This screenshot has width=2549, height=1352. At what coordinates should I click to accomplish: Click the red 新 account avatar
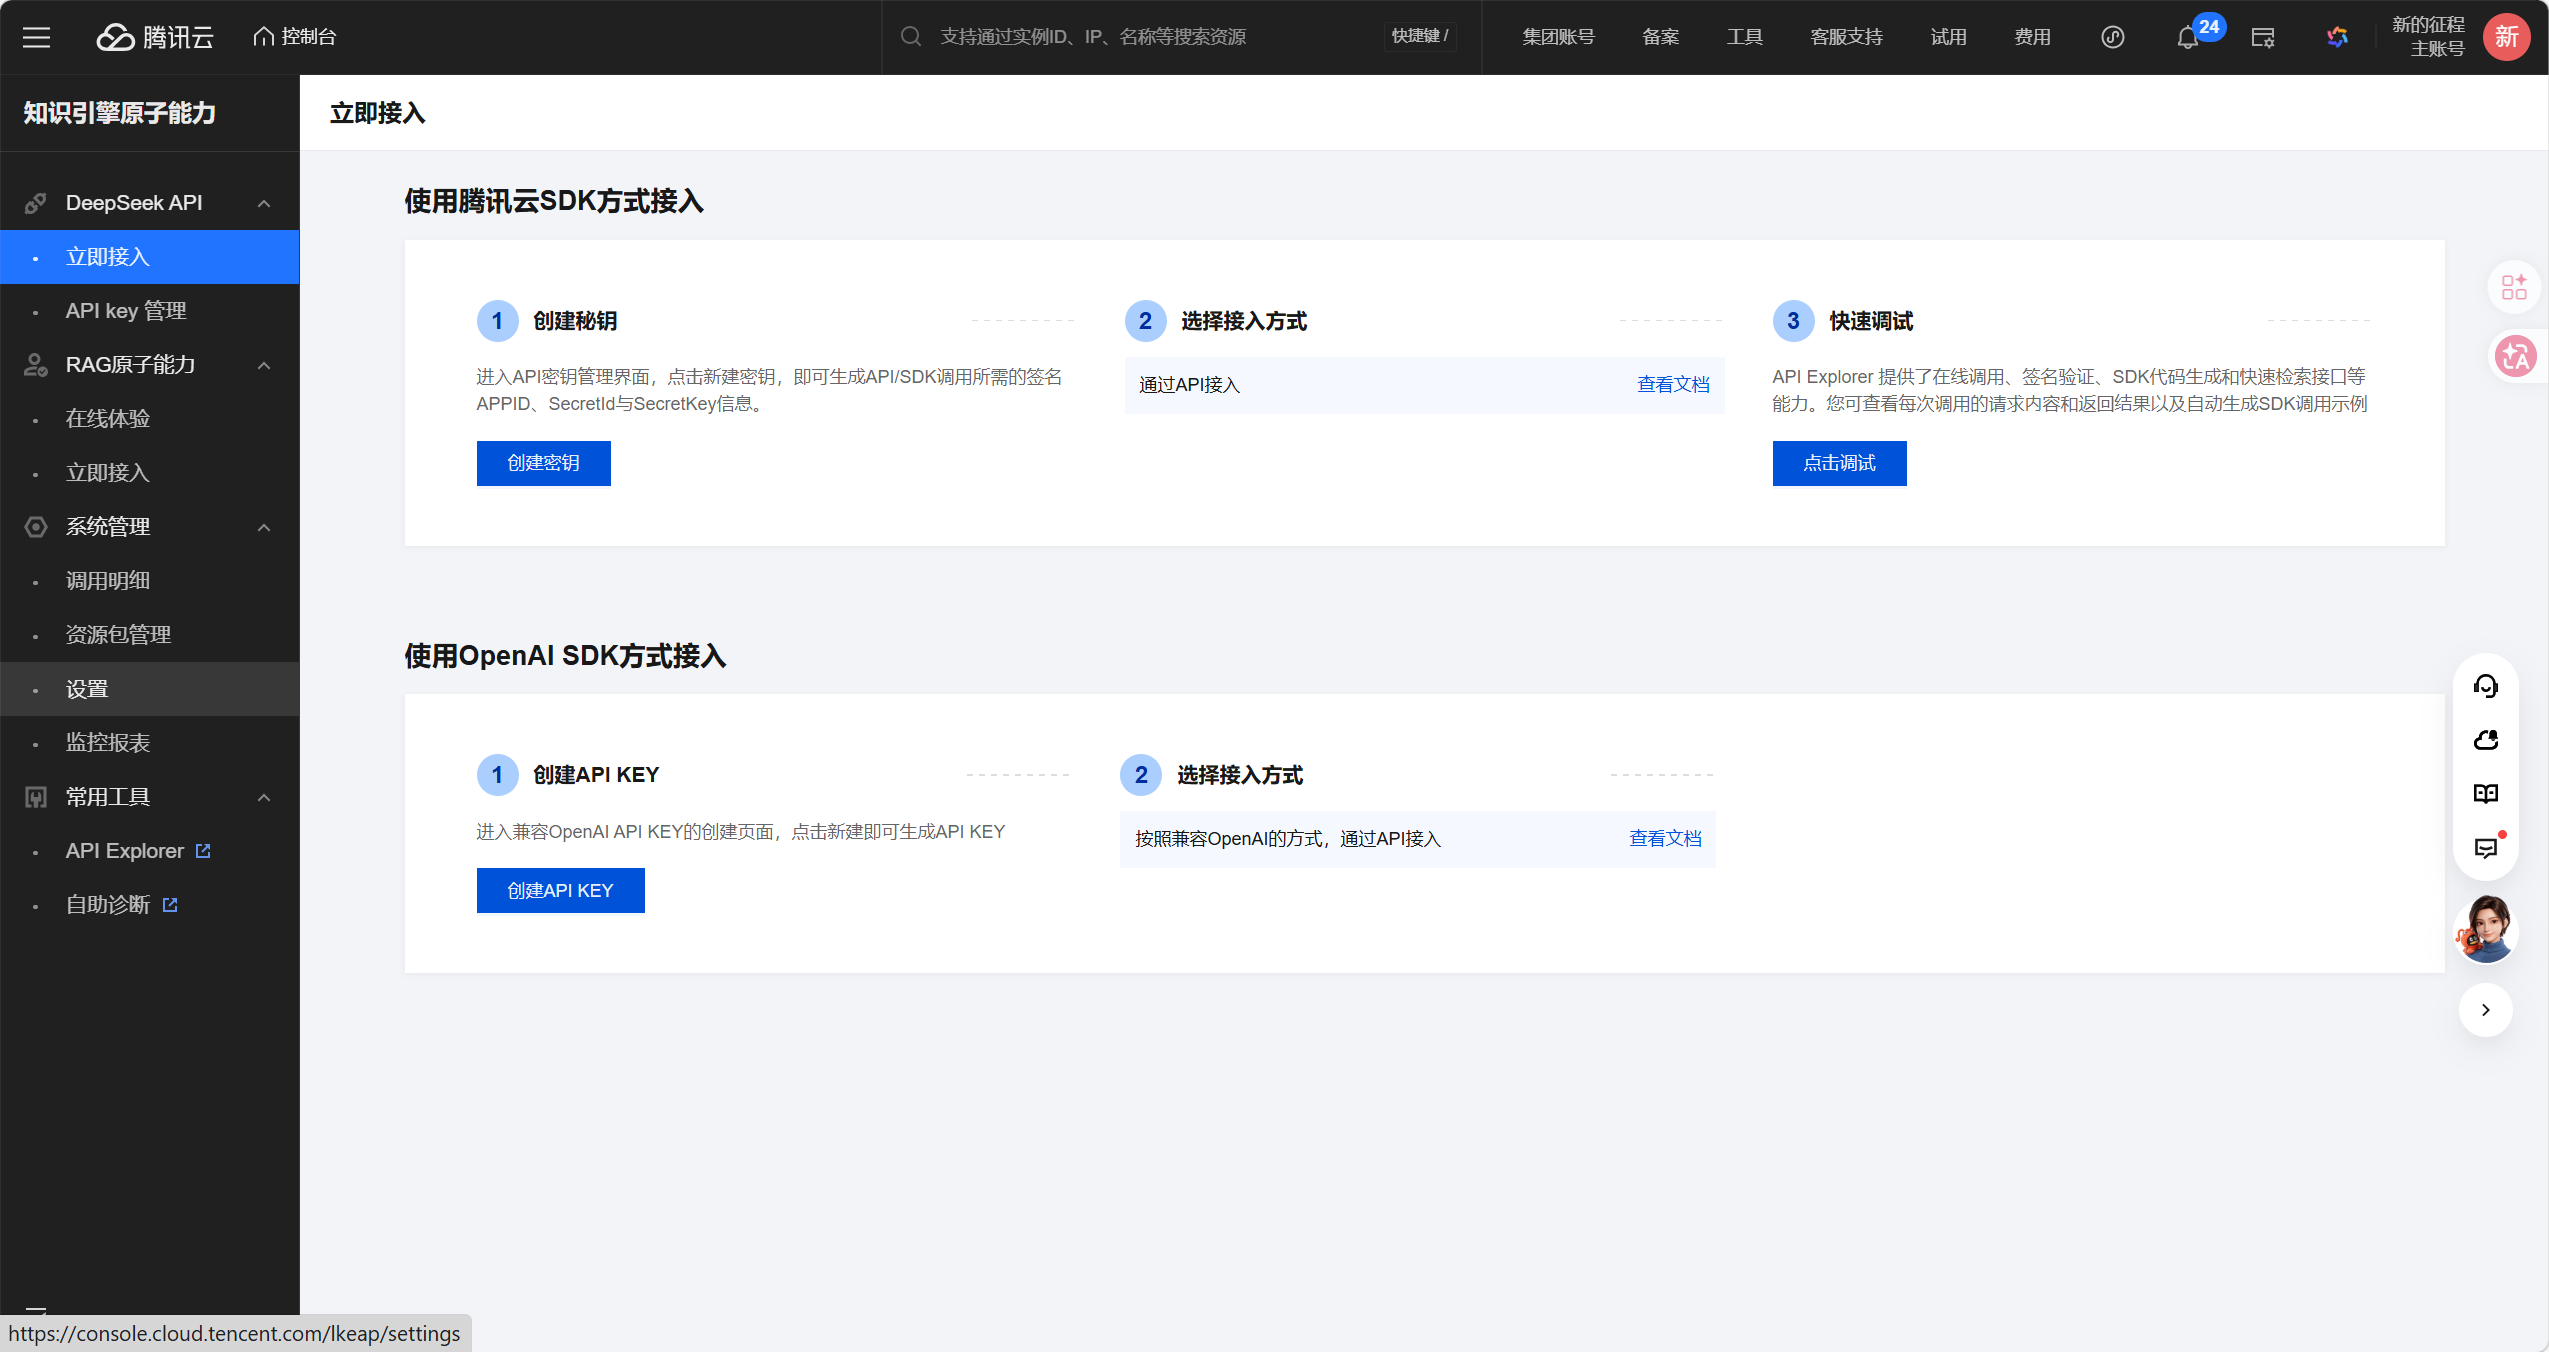click(2506, 37)
